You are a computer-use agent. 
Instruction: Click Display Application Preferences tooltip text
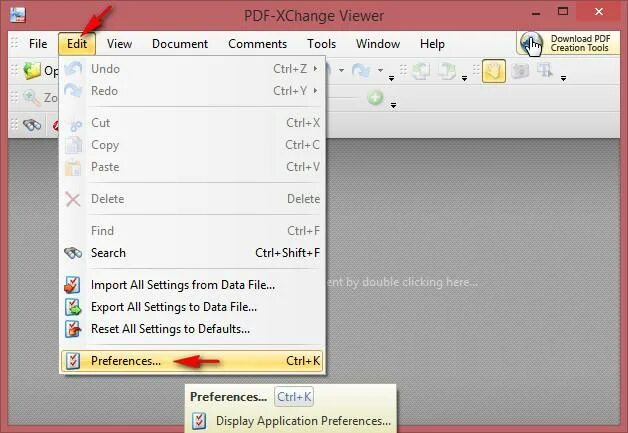(303, 421)
